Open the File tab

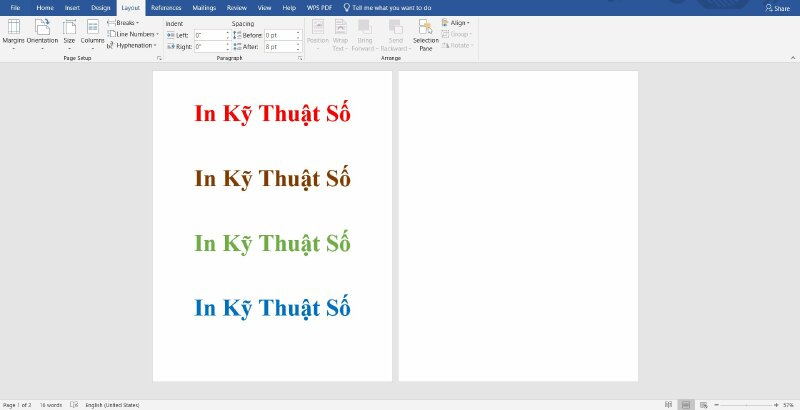click(15, 8)
